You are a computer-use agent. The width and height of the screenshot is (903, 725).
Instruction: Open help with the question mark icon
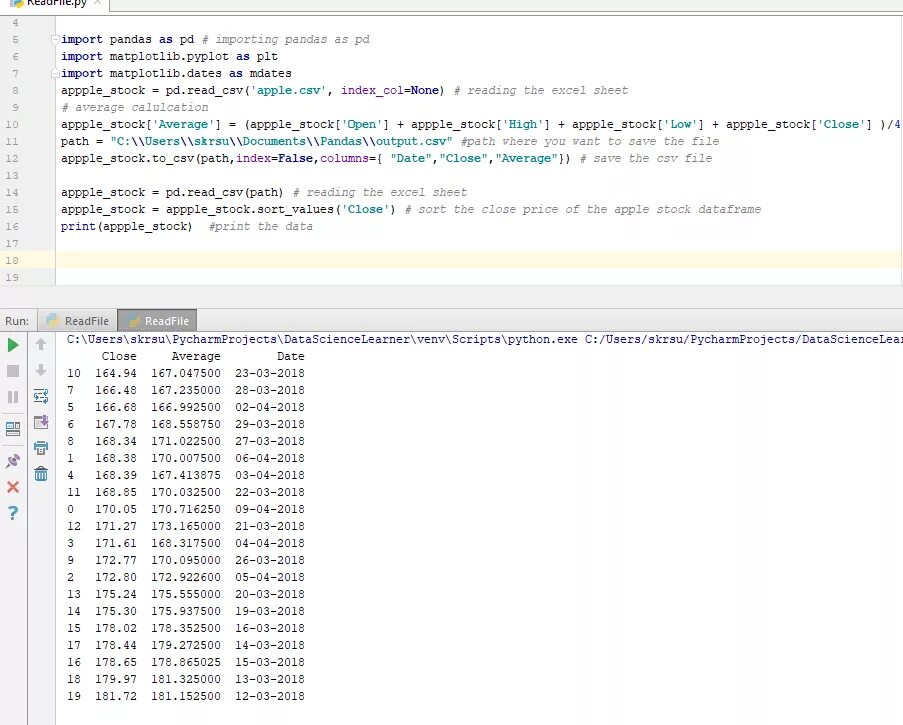coord(13,513)
